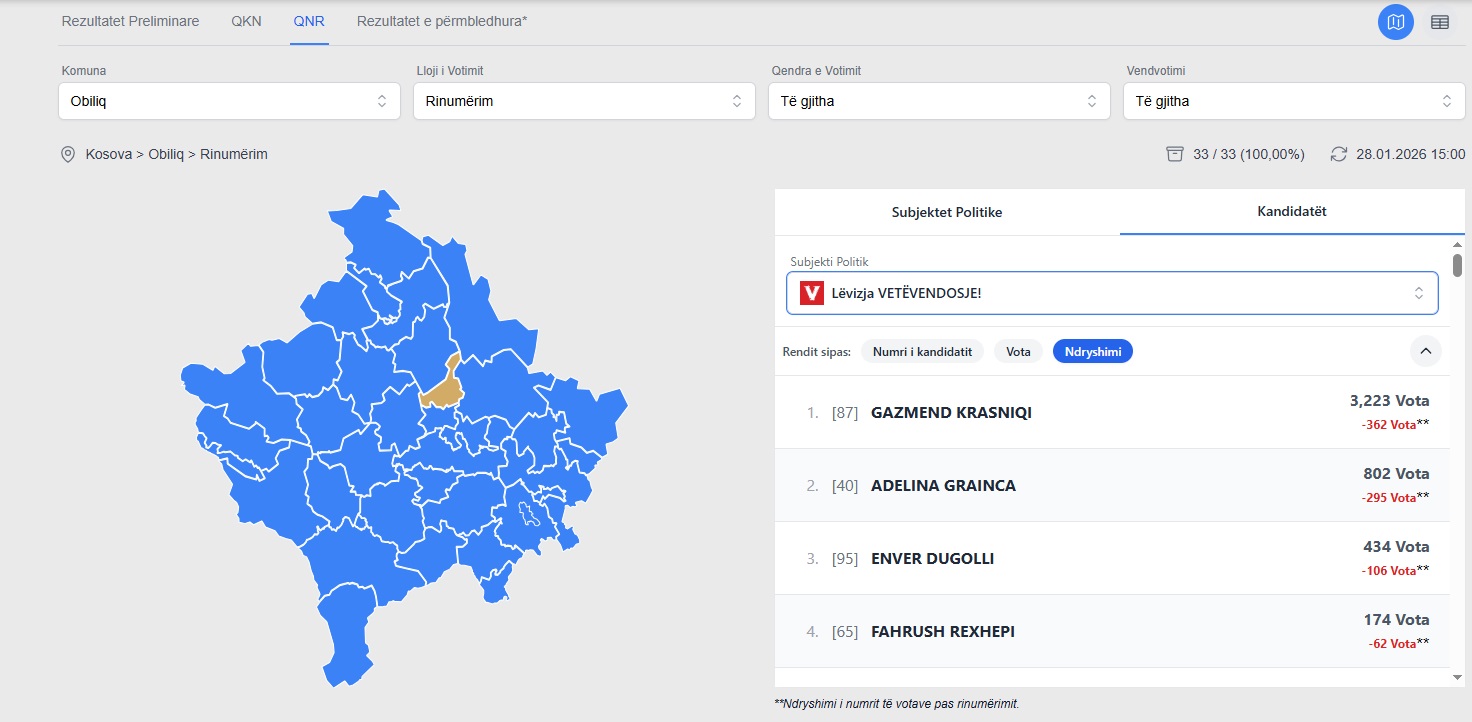Select candidate Adelina Grainca row

coord(1110,485)
